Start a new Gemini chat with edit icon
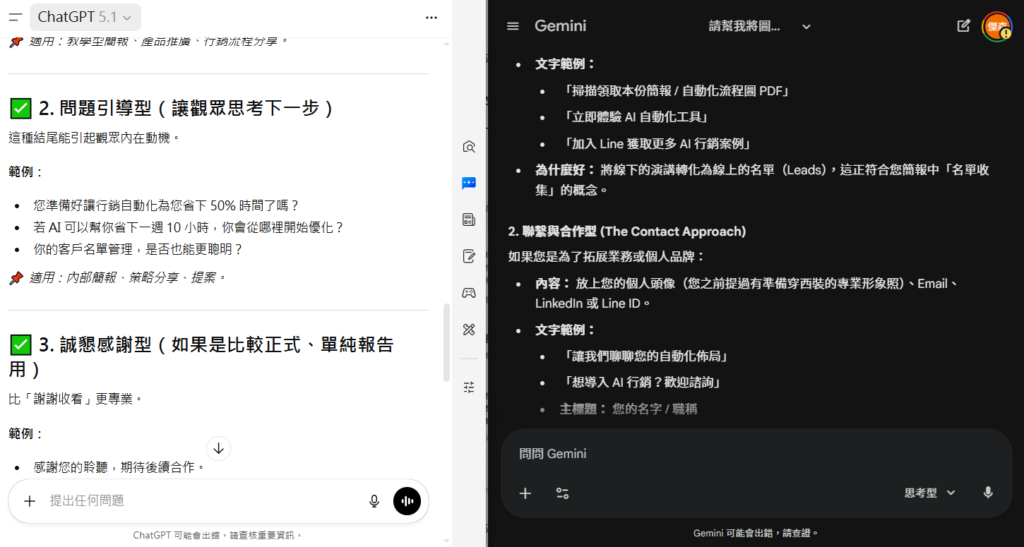This screenshot has height=547, width=1024. [x=963, y=26]
